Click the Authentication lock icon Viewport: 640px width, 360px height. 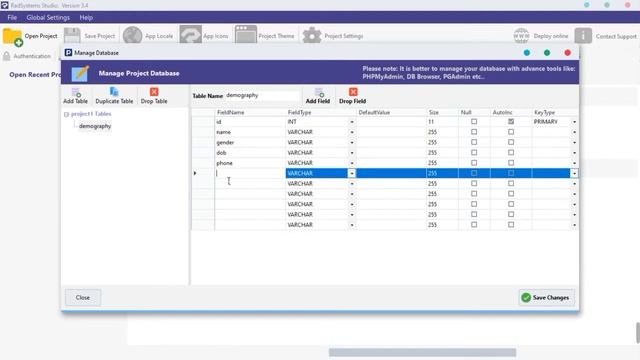7,56
